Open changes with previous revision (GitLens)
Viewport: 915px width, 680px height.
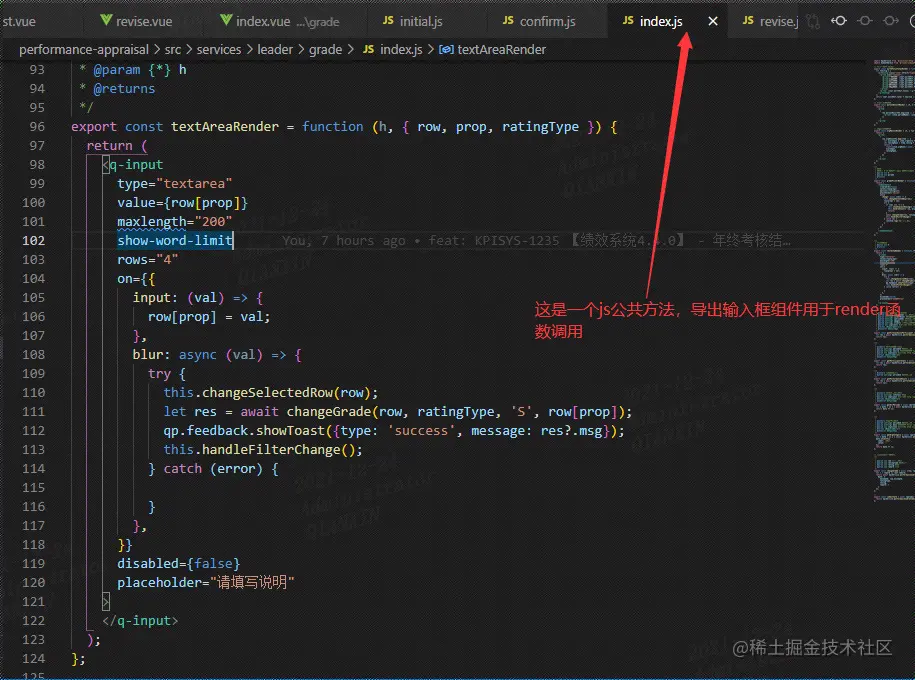839,21
